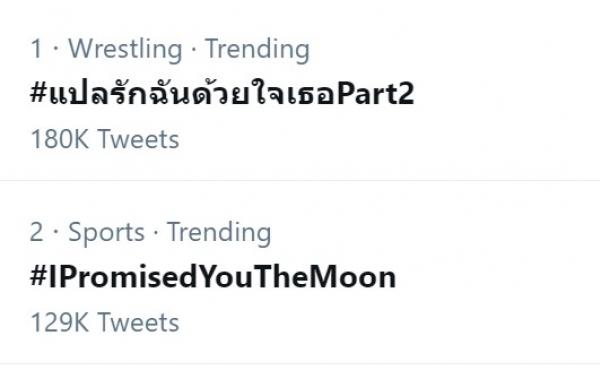Open the #แปลรักฉันด้วยใจเธอPart2 trending hashtag
Image resolution: width=600 pixels, height=369 pixels.
222,92
